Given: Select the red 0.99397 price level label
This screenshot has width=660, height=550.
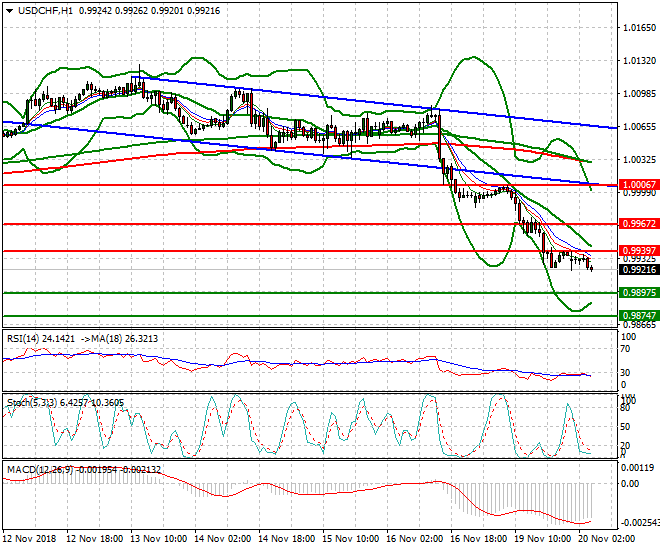Looking at the screenshot, I should pos(639,251).
